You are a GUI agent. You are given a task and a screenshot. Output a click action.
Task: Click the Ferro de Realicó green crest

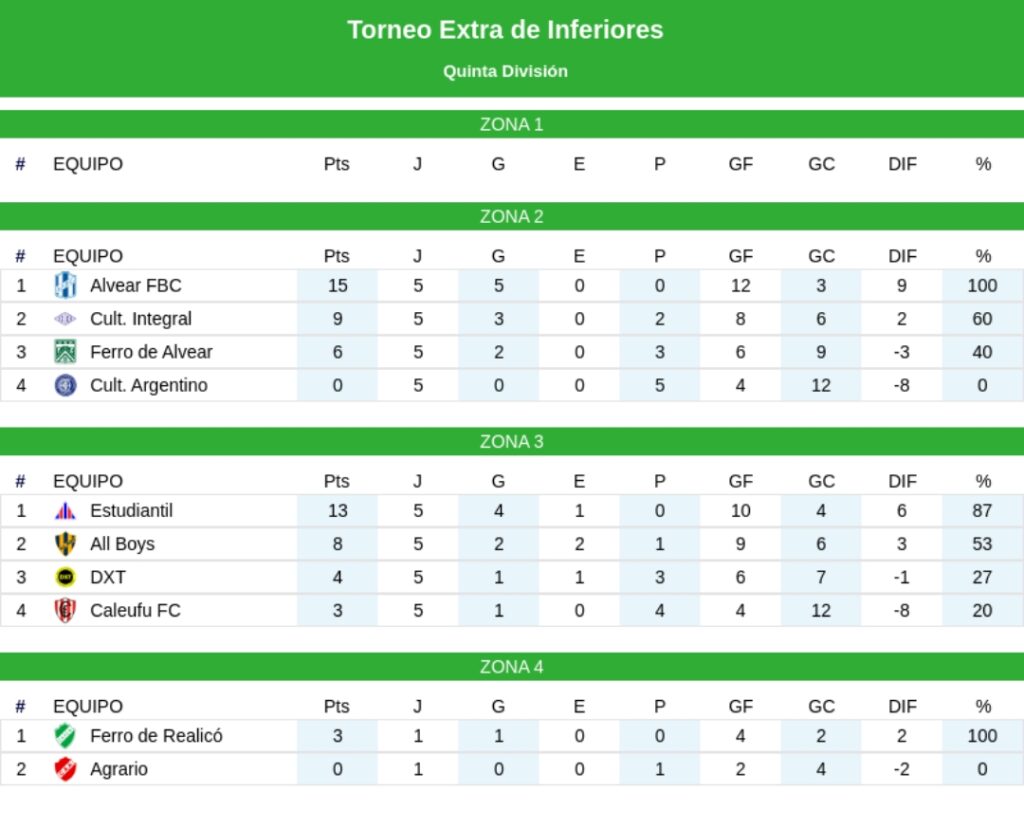point(65,736)
